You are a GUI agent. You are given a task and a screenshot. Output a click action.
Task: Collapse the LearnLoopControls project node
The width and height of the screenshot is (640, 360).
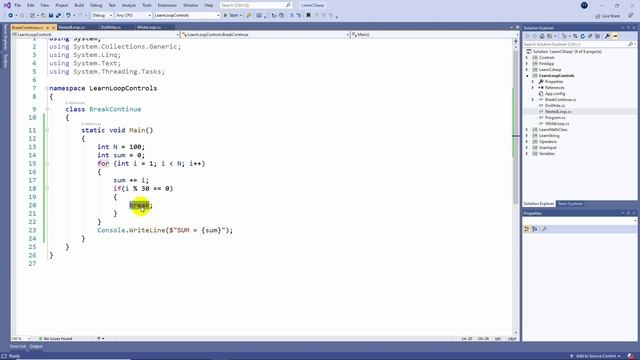tap(527, 76)
